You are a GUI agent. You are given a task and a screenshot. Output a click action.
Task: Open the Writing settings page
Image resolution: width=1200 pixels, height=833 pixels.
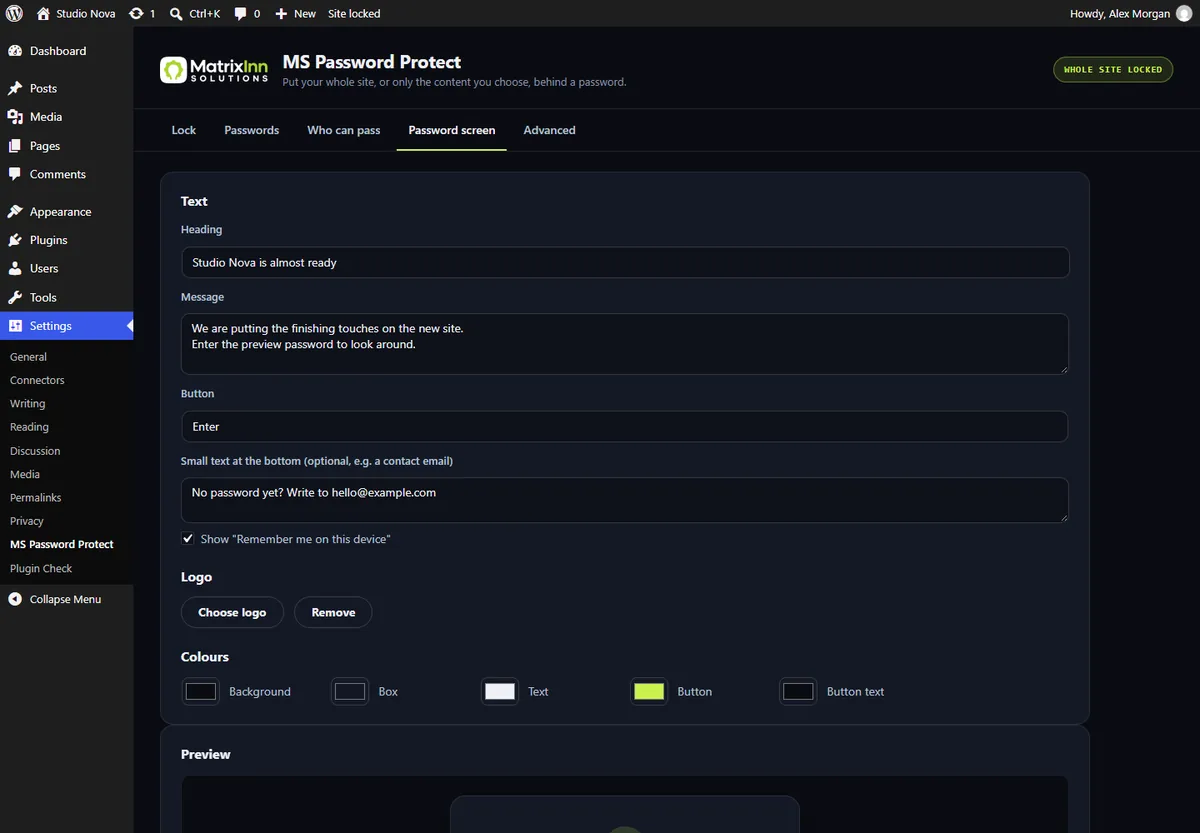[x=27, y=404]
